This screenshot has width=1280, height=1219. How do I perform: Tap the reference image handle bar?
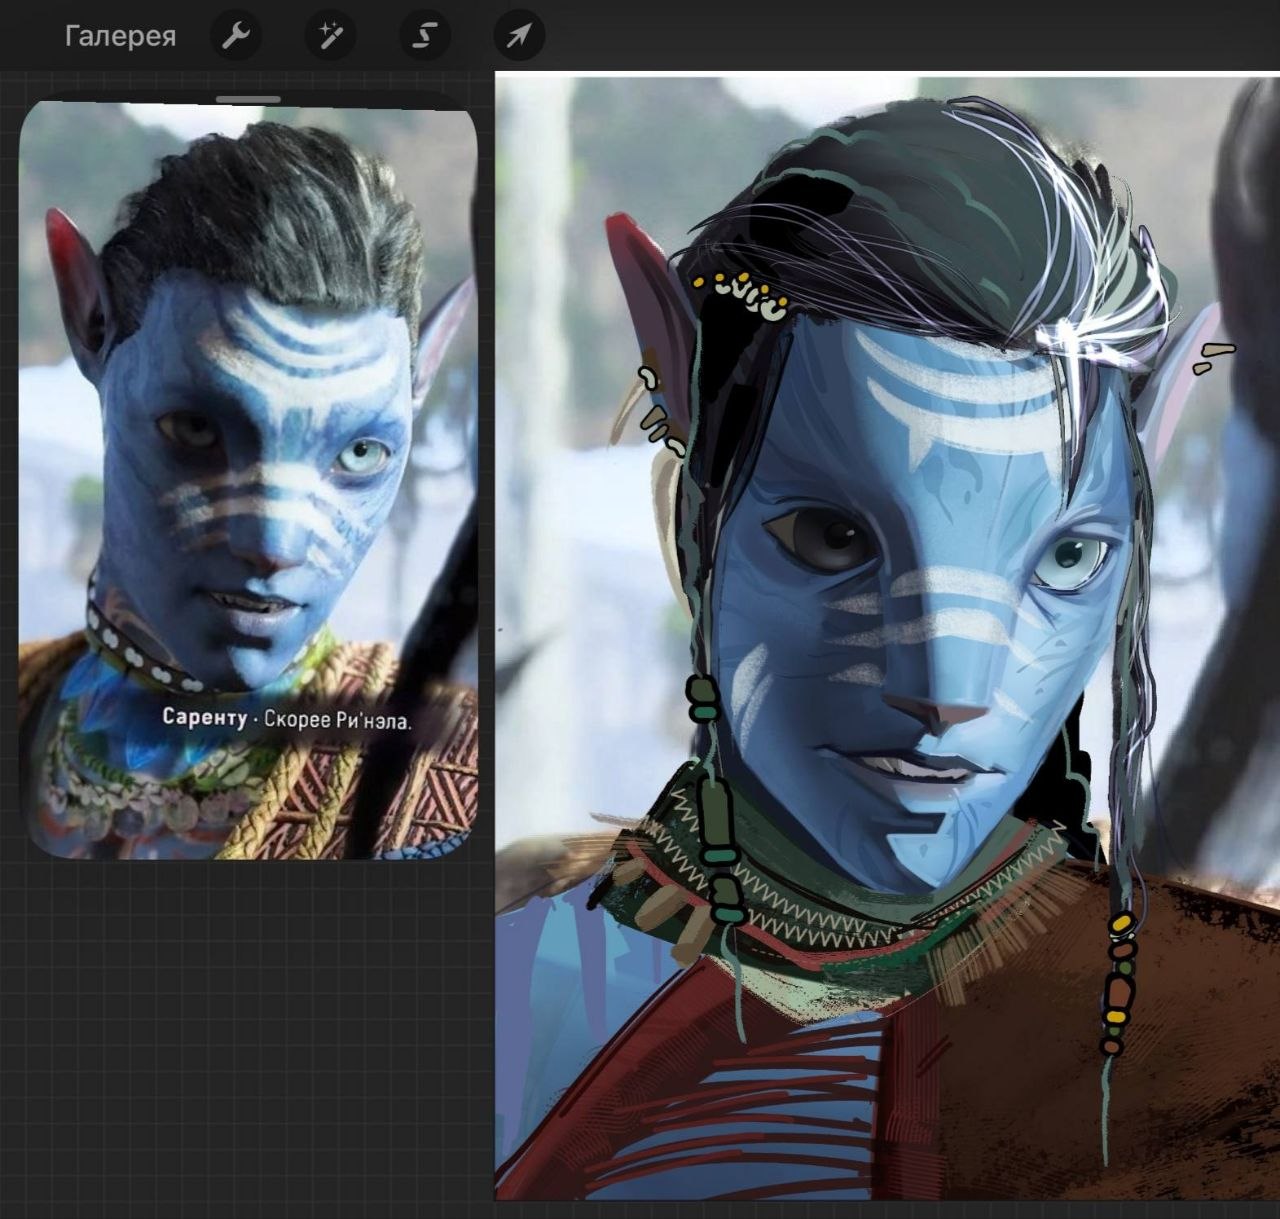pos(248,100)
